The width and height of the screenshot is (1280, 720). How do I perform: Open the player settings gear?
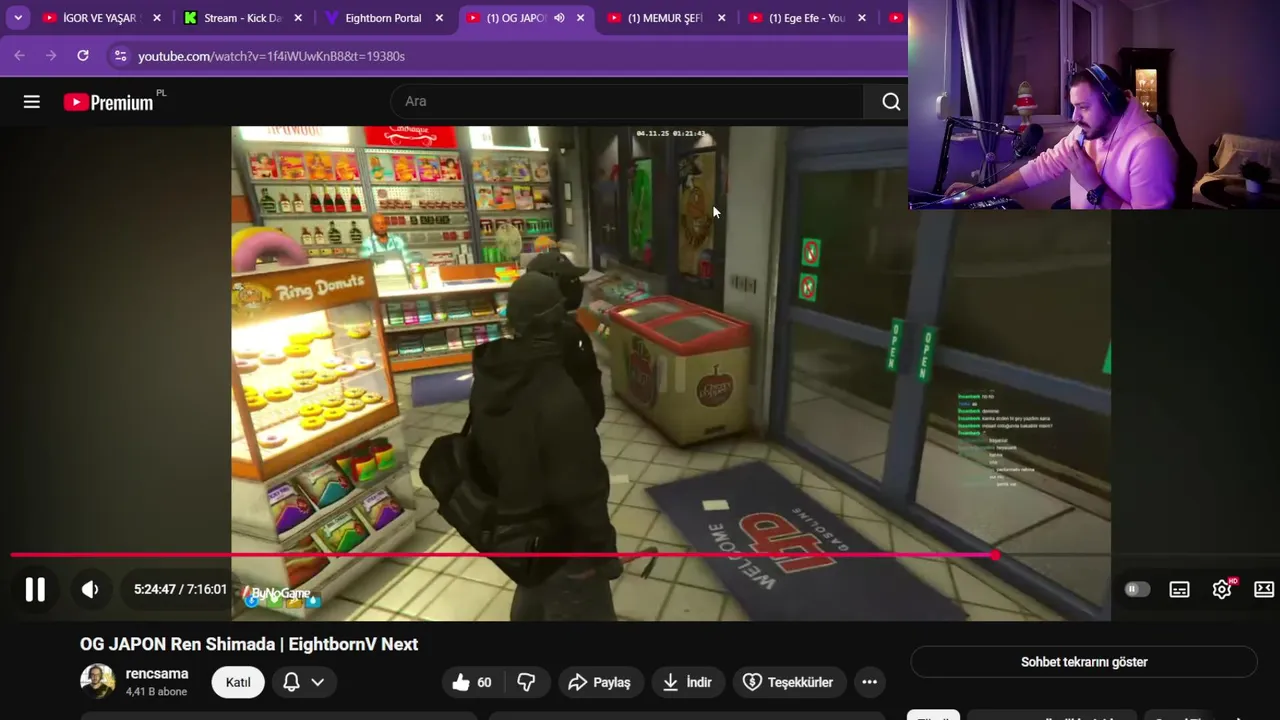1222,589
